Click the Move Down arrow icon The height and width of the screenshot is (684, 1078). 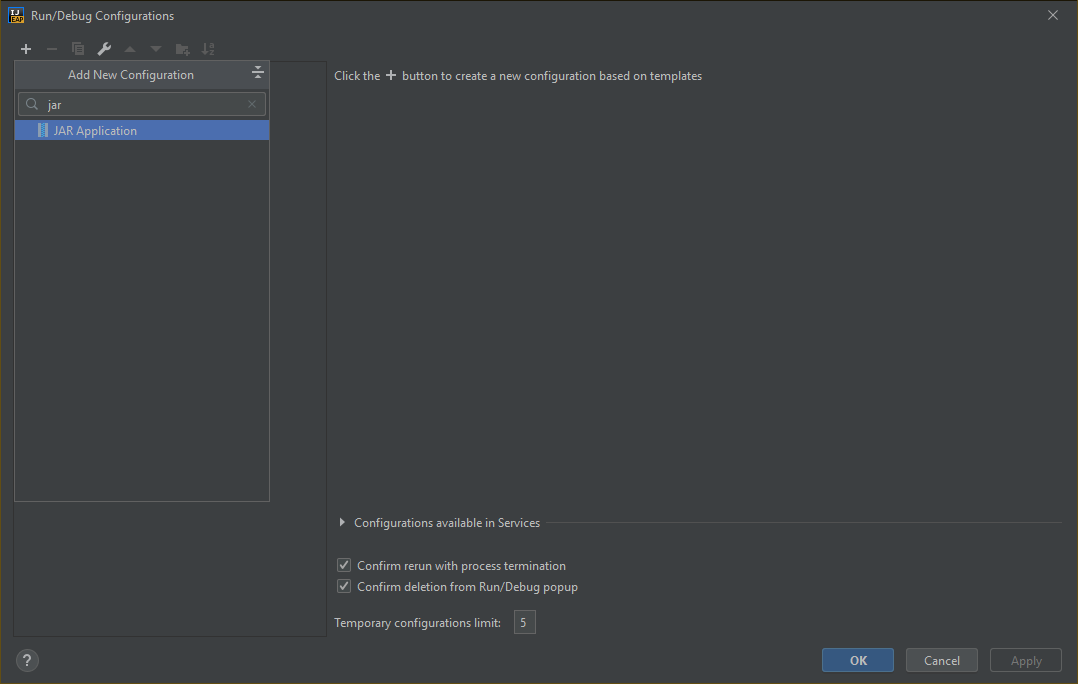(156, 49)
